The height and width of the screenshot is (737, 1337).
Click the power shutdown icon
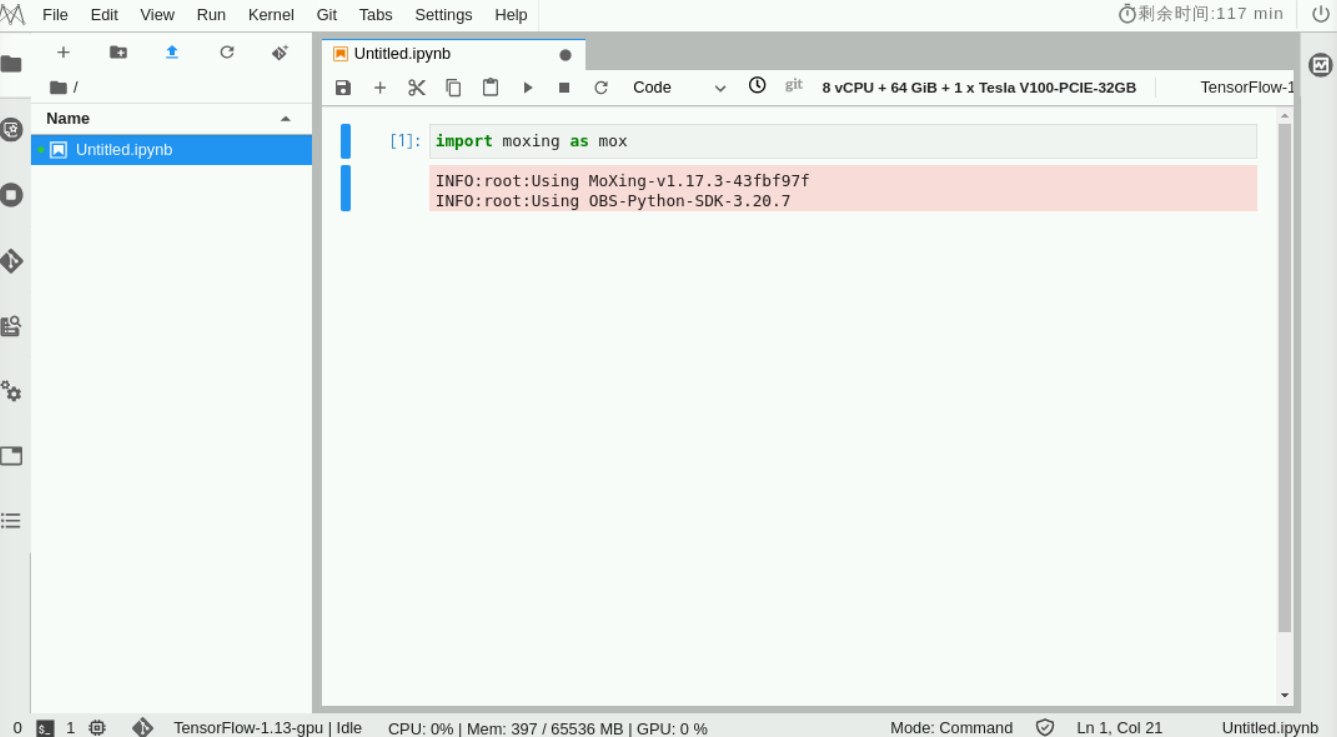click(1320, 14)
